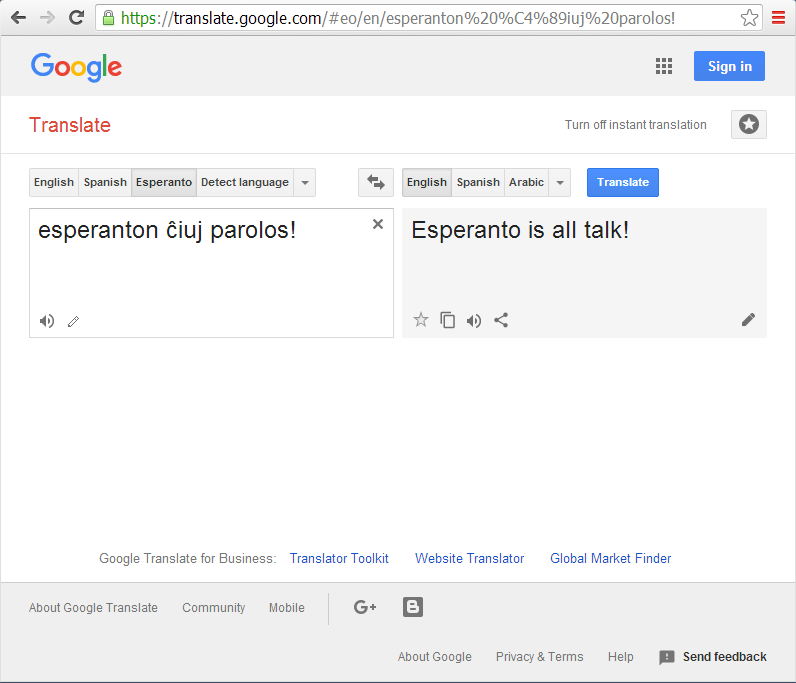This screenshot has width=796, height=683.
Task: Open the Chrome menu button
Action: coord(778,17)
